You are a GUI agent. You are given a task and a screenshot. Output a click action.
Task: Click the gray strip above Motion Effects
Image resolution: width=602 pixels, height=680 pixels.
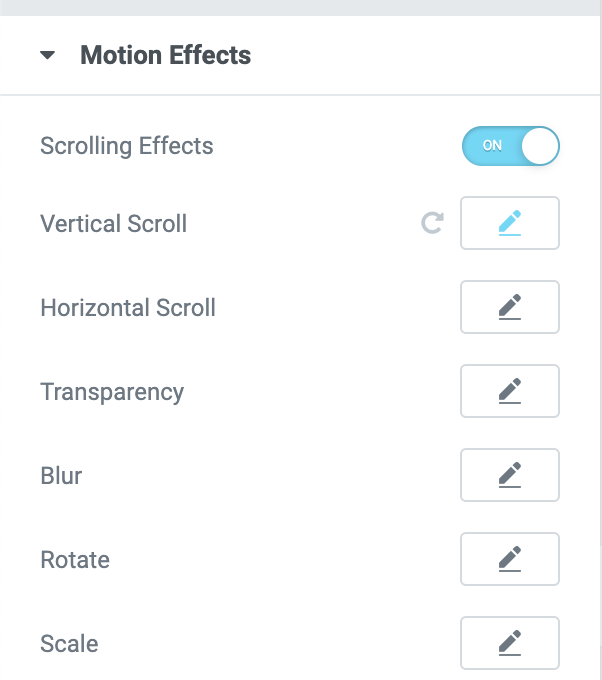click(300, 7)
